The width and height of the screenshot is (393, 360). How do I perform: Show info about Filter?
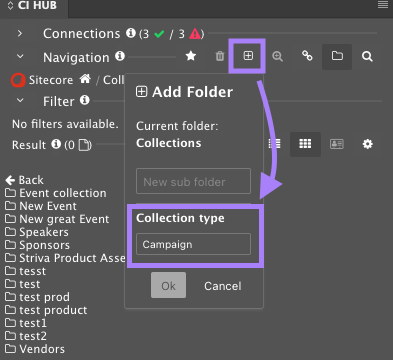click(x=85, y=100)
